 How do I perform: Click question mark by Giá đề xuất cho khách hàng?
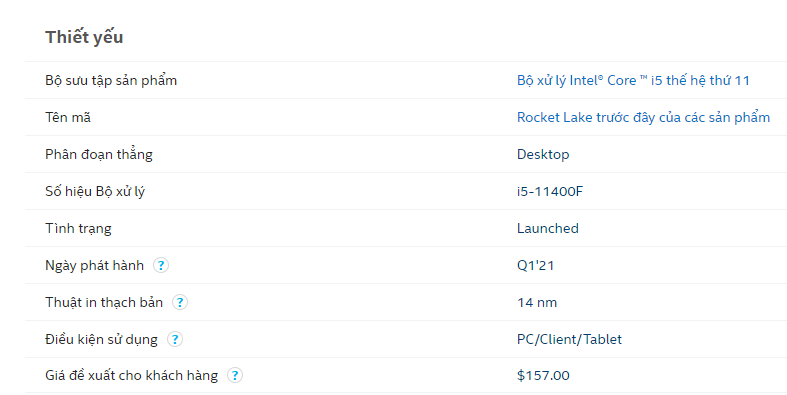(235, 375)
